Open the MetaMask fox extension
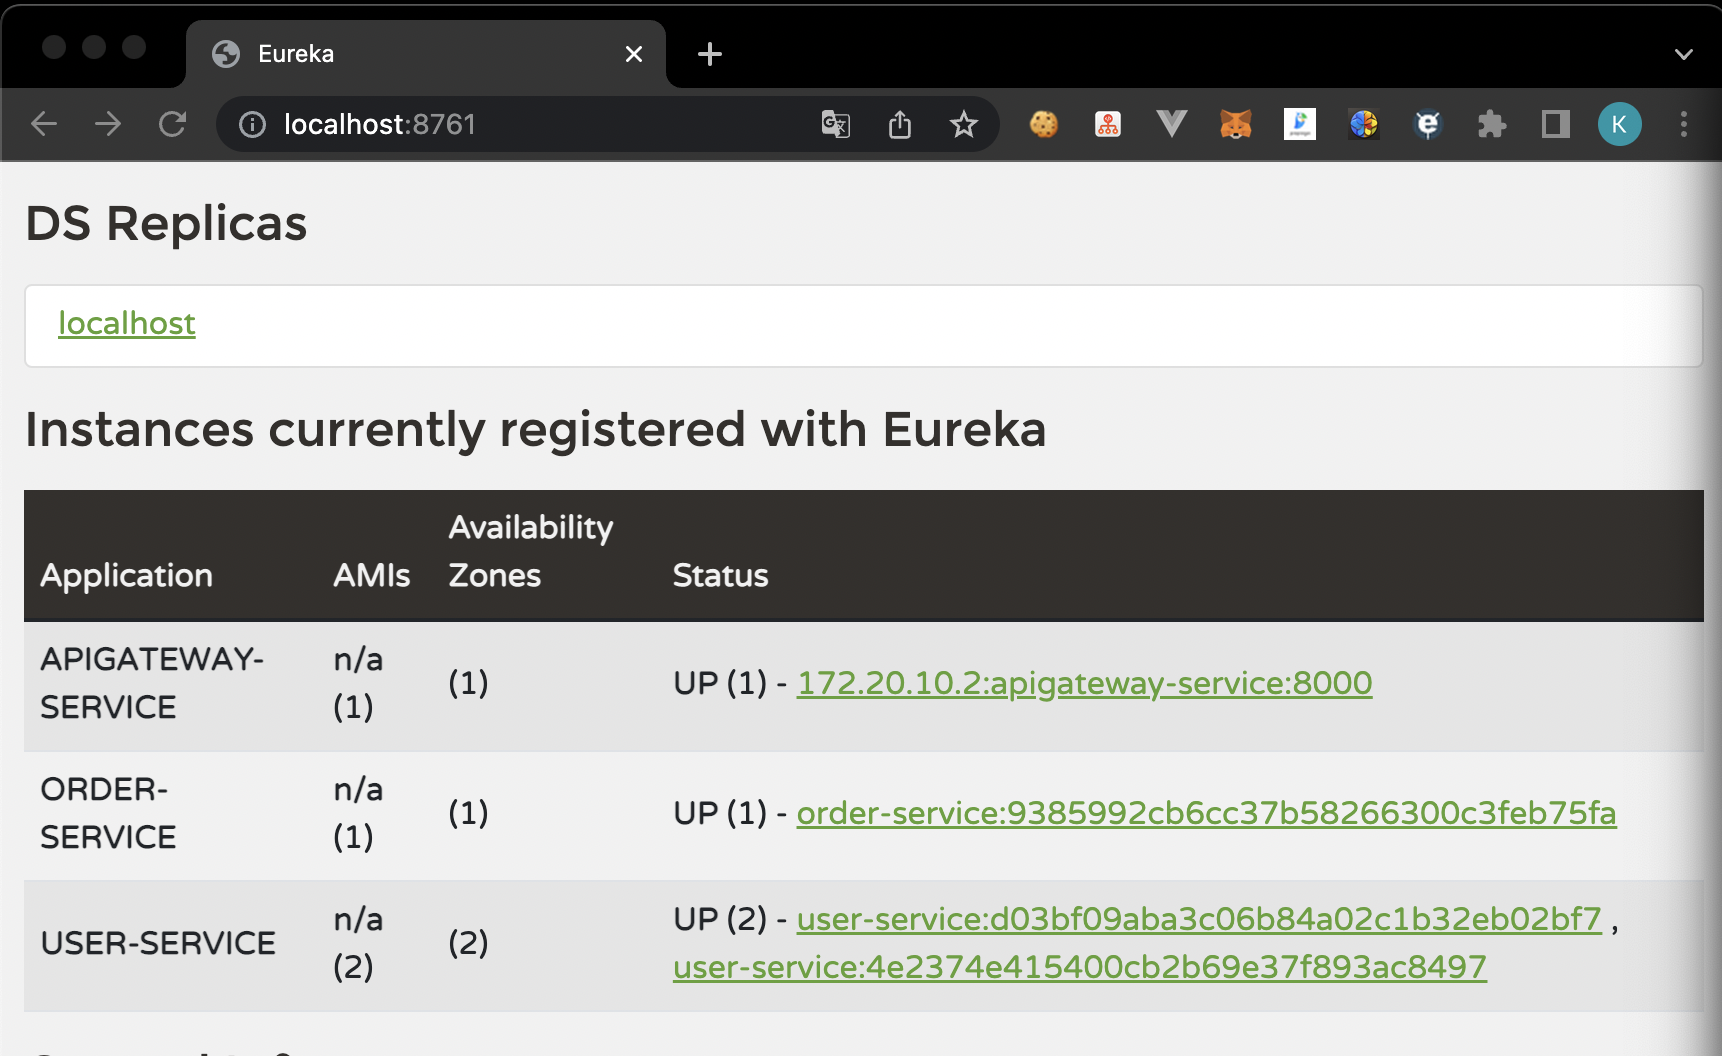 tap(1236, 124)
